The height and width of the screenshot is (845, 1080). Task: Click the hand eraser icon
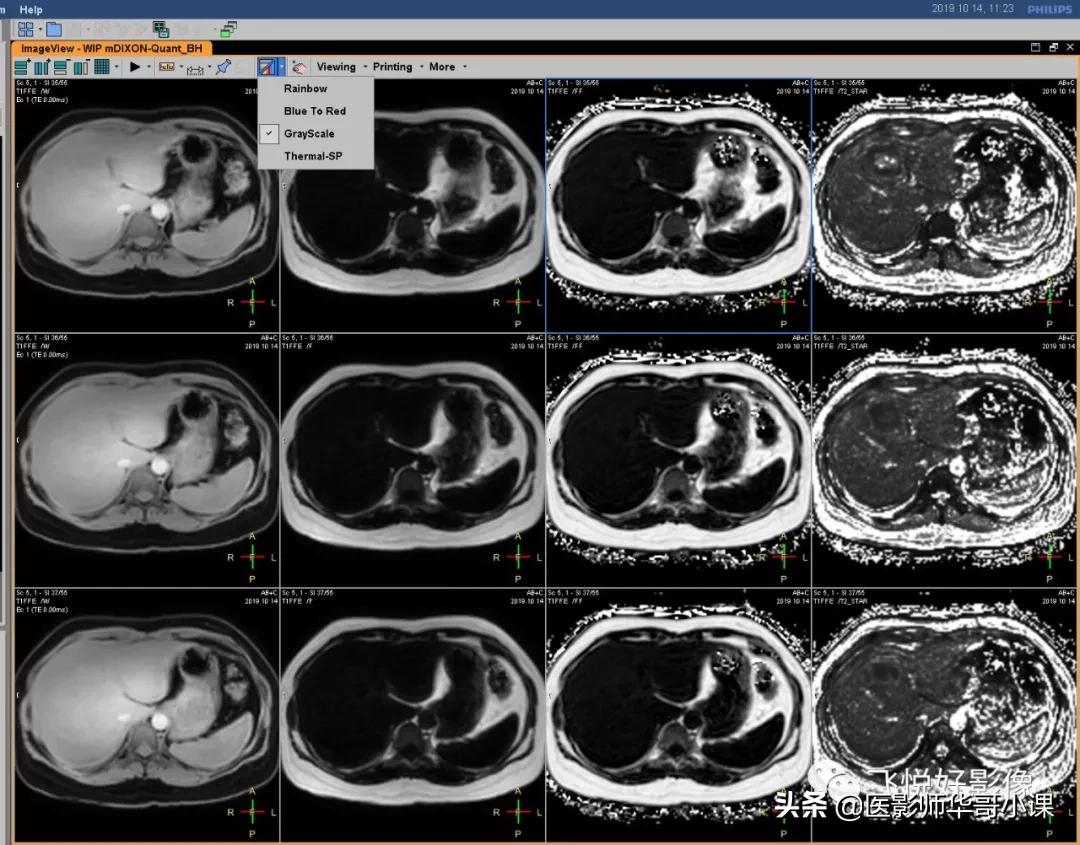coord(298,67)
